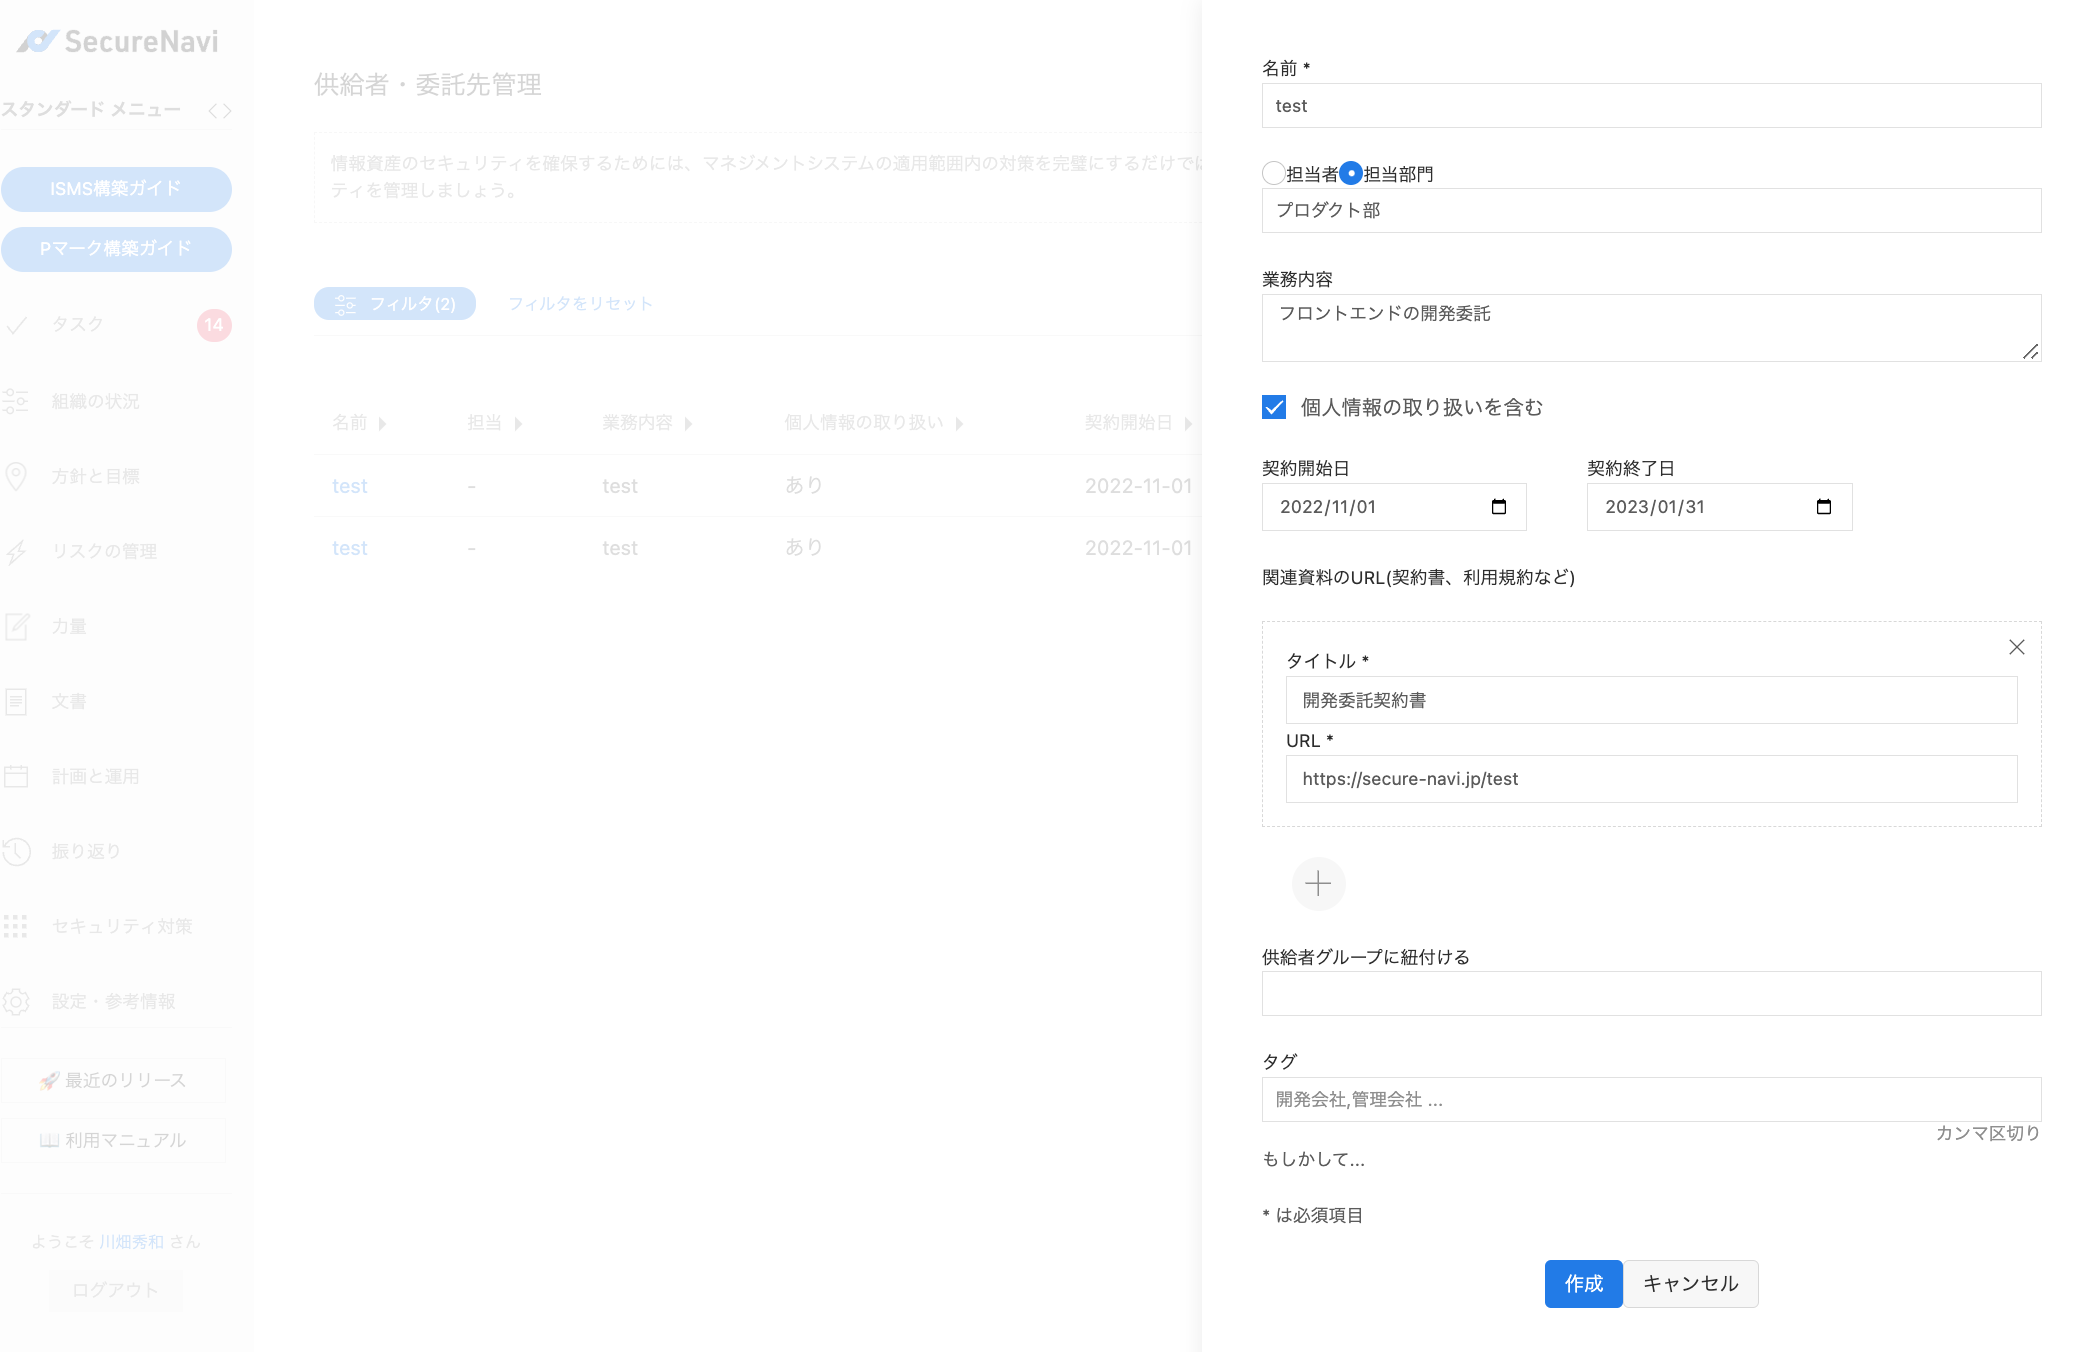The image size is (2076, 1352).
Task: Click the gear icon beside 設定・参考情報
Action: point(16,1001)
